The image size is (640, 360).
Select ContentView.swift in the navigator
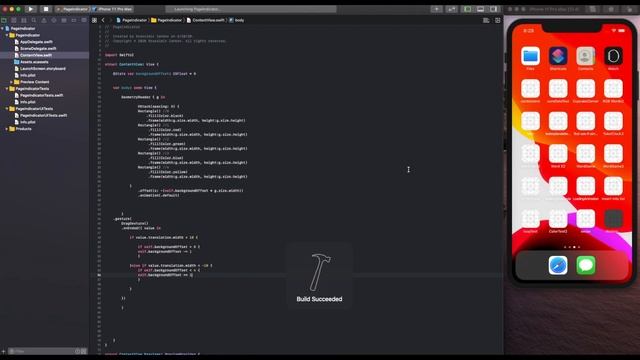[x=44, y=55]
